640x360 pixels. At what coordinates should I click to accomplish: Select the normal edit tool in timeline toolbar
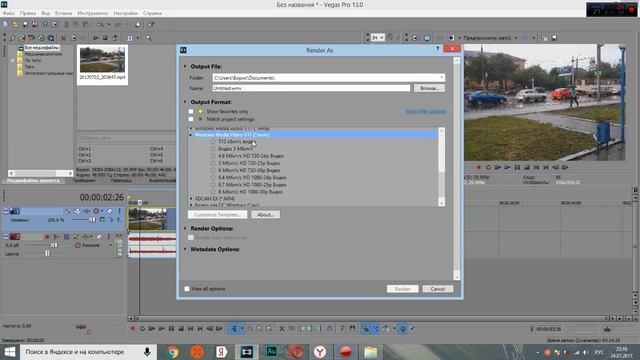tap(234, 329)
